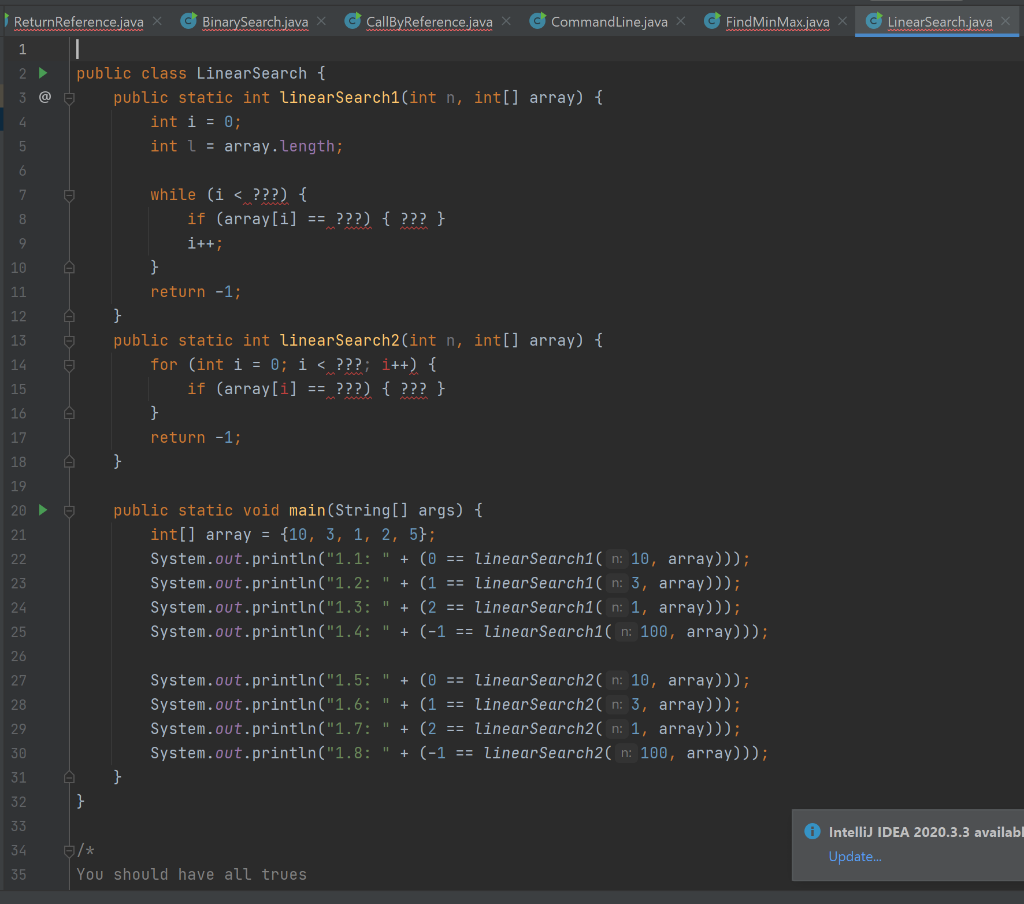Run LinearSearch class via gutter run icon
The height and width of the screenshot is (904, 1024).
tap(41, 72)
